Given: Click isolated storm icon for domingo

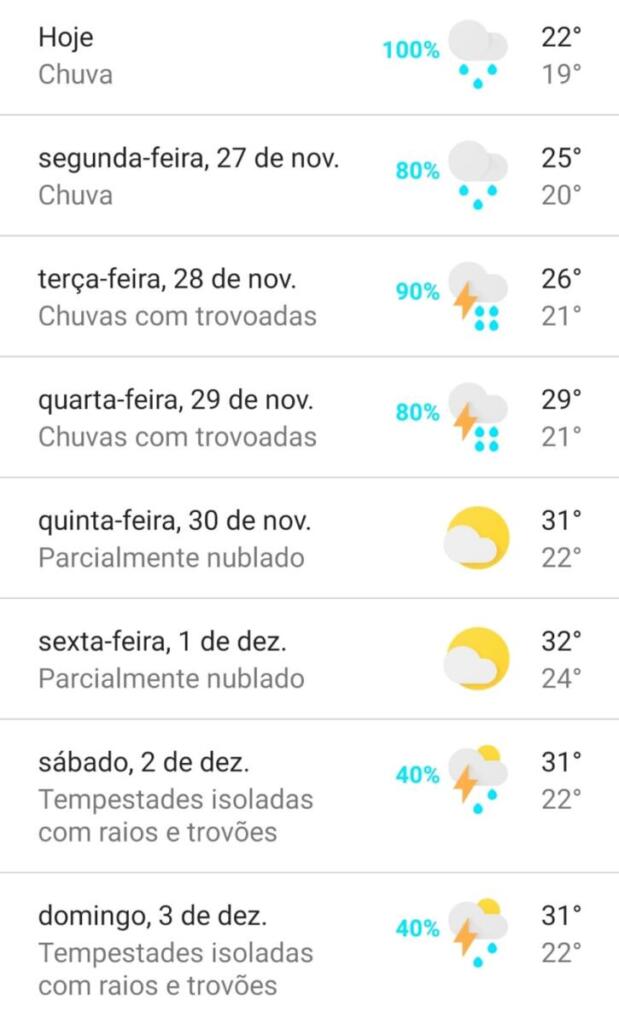Looking at the screenshot, I should pos(477,932).
